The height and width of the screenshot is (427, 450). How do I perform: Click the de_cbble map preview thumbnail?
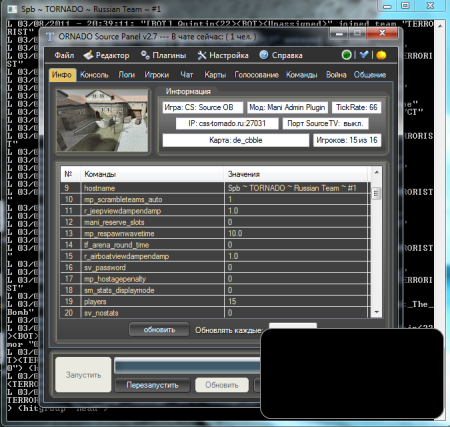(x=102, y=121)
